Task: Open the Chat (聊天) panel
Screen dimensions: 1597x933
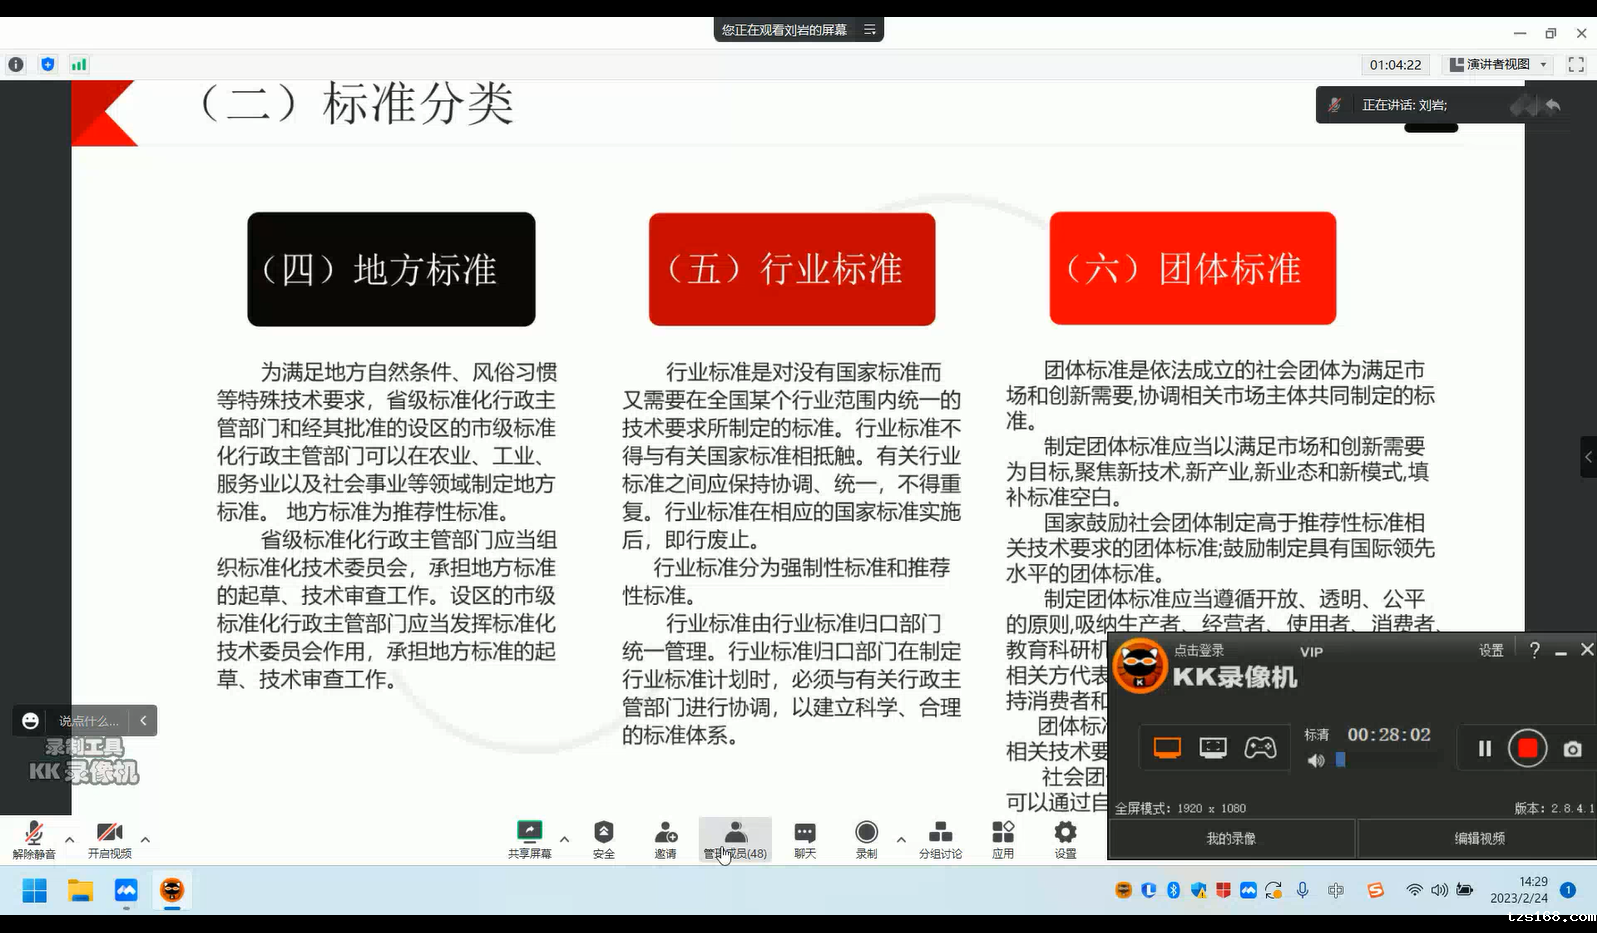Action: (804, 833)
